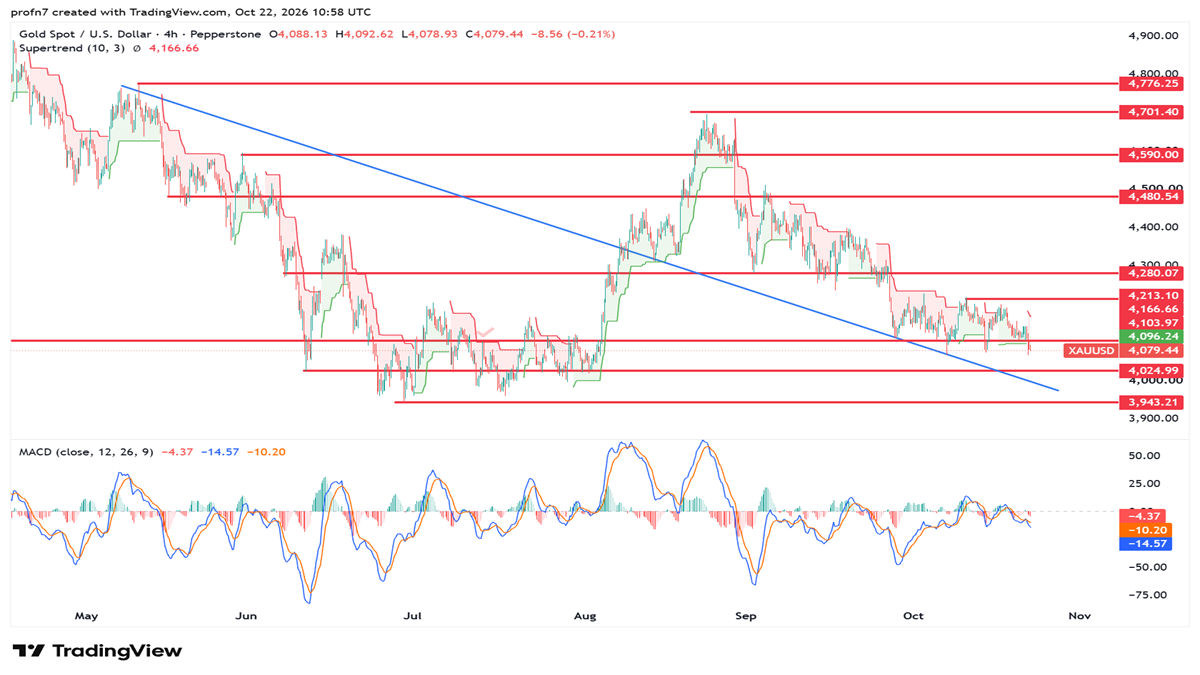Select the blue descending trendline on the chart
The width and height of the screenshot is (1200, 675).
point(590,238)
